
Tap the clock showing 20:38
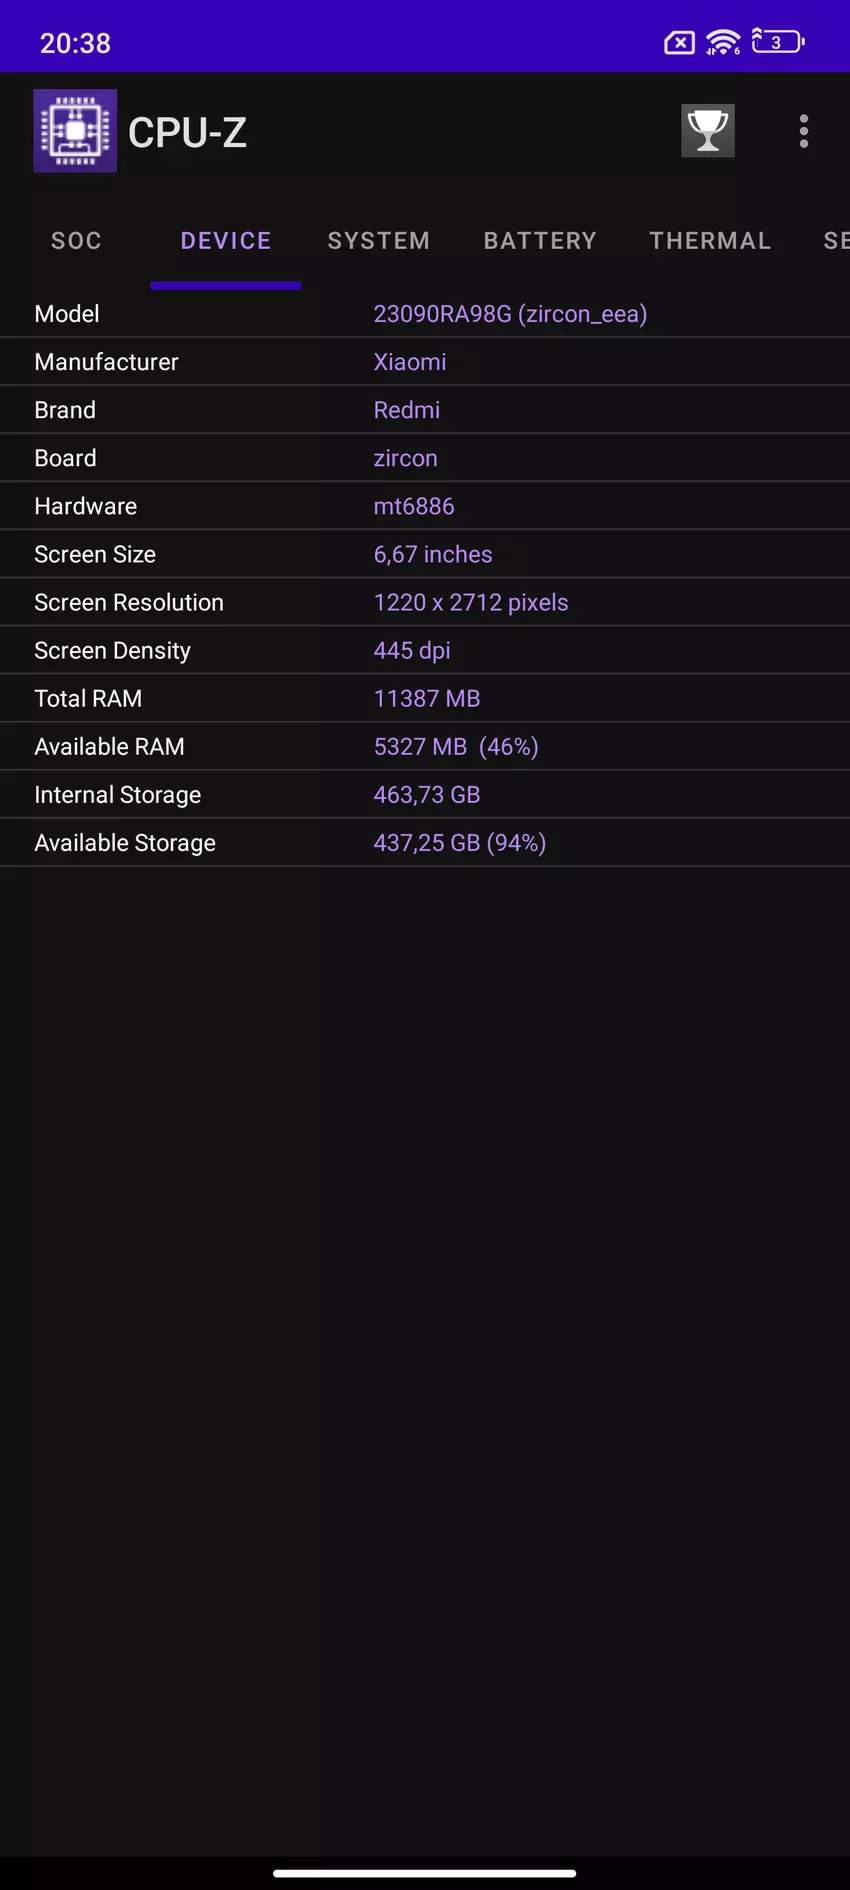pyautogui.click(x=75, y=43)
